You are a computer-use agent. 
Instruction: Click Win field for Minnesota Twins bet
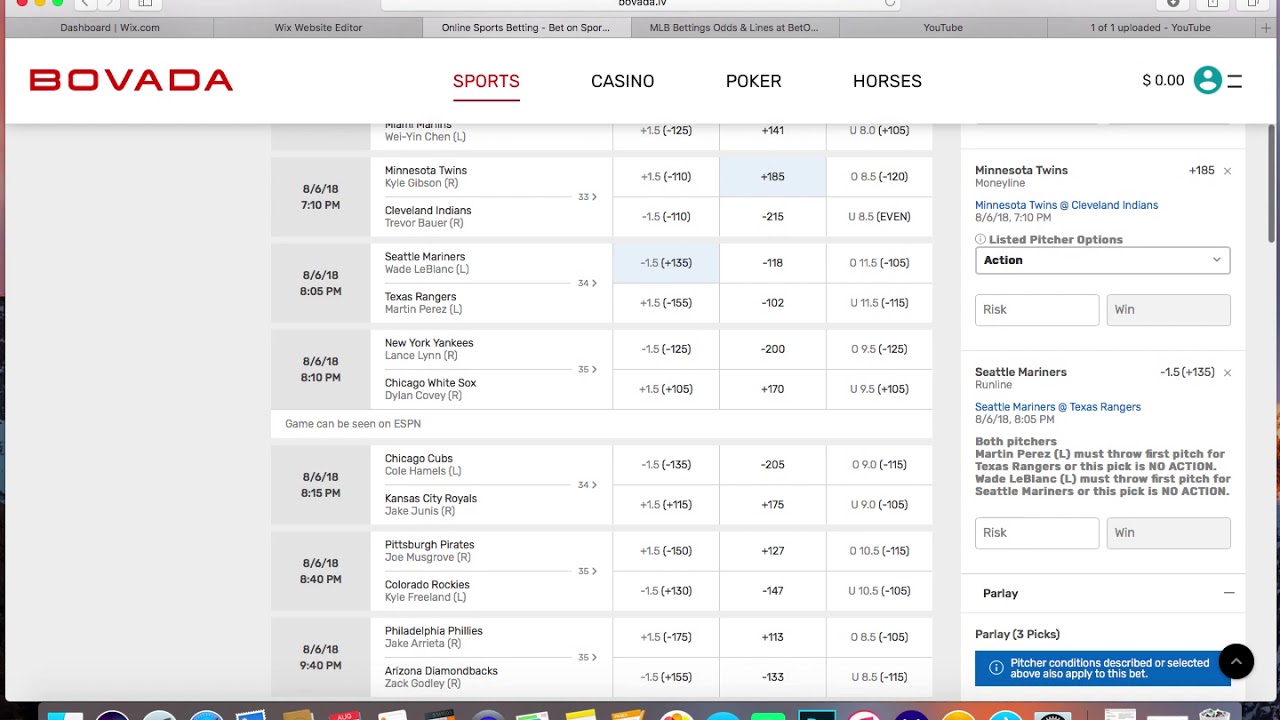(x=1168, y=310)
